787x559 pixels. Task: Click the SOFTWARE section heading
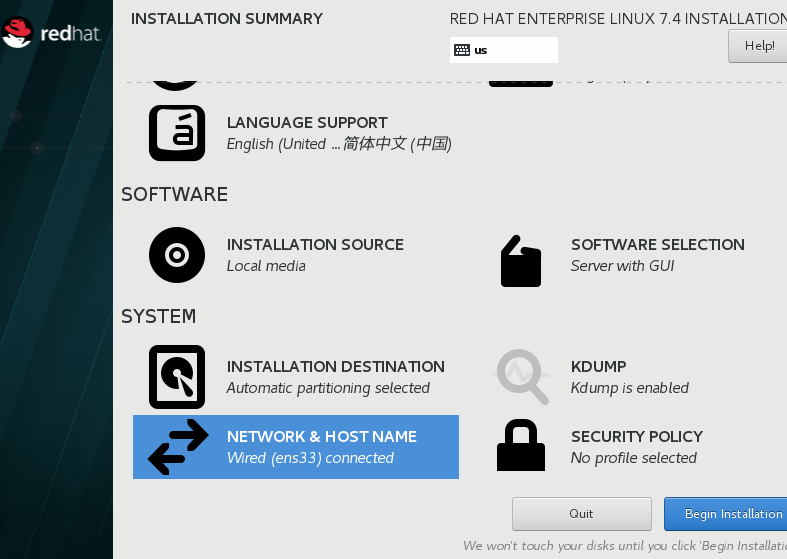coord(175,194)
